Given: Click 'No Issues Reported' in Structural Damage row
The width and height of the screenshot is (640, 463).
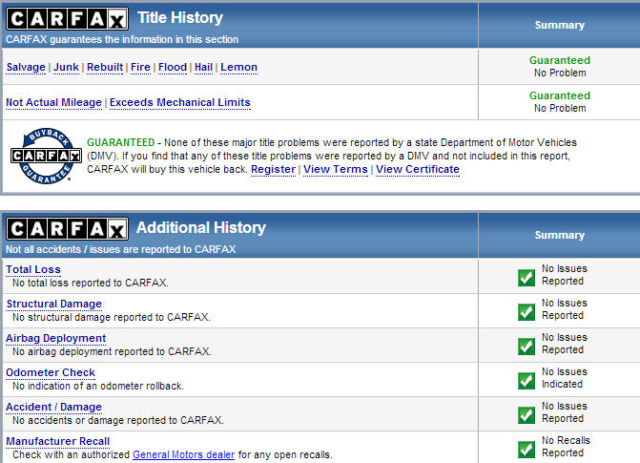Looking at the screenshot, I should coord(564,309).
